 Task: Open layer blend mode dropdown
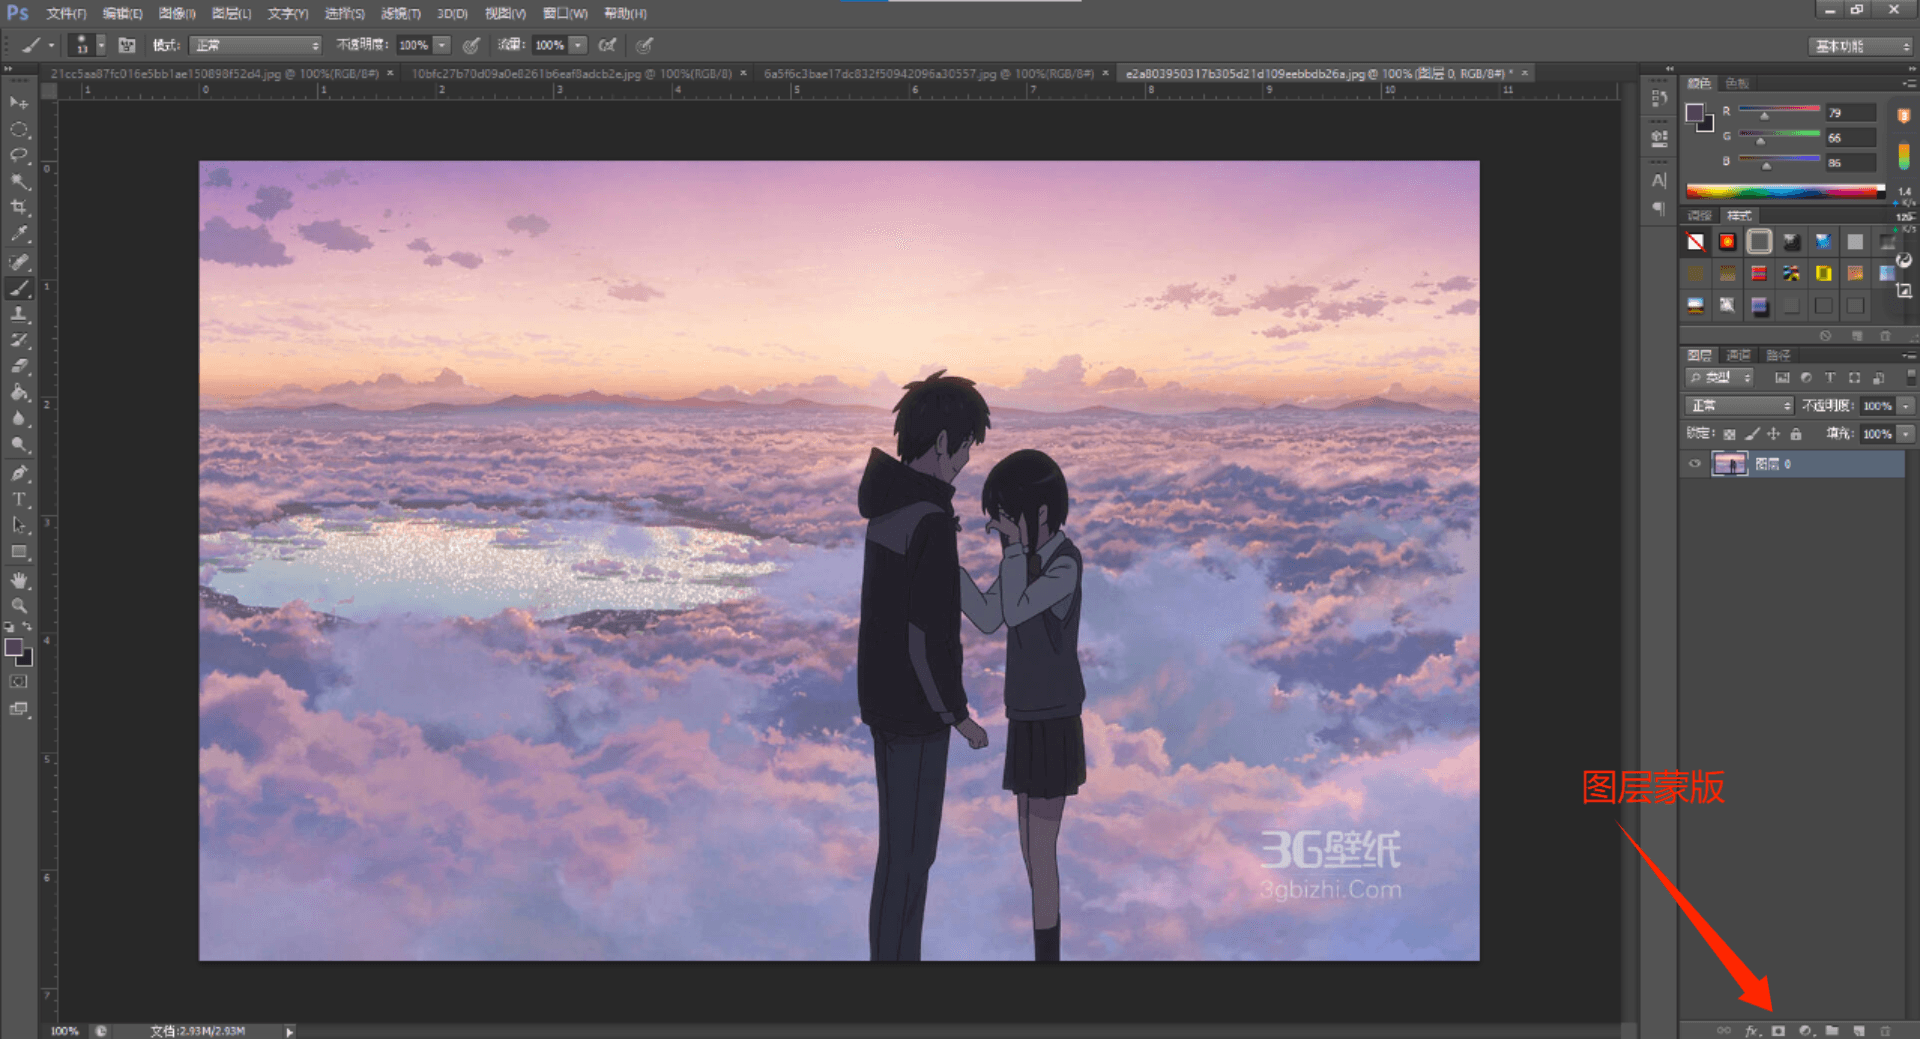click(1740, 405)
